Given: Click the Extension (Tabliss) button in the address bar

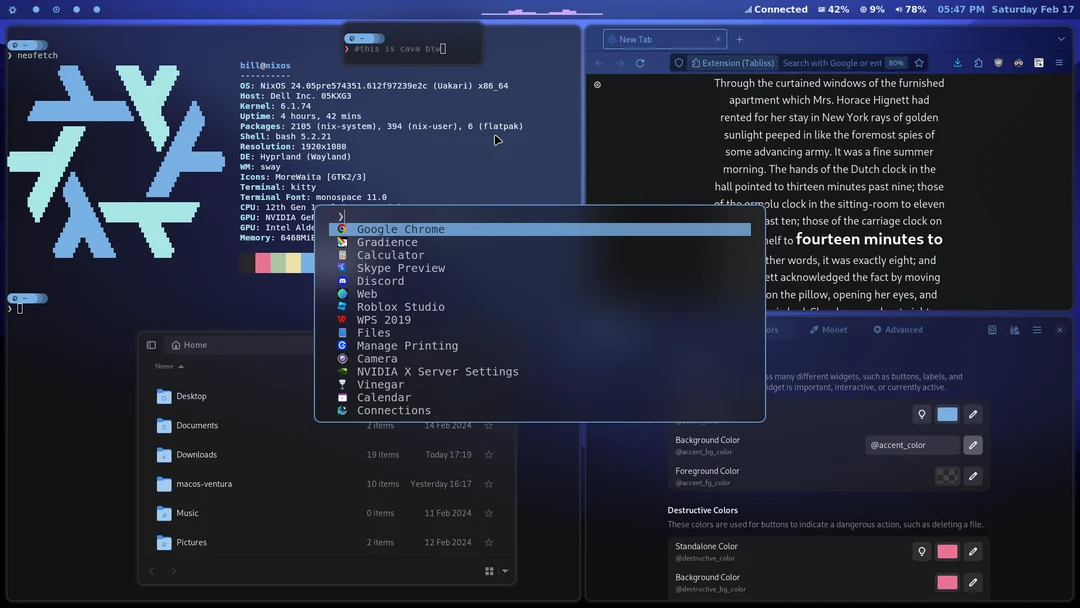Looking at the screenshot, I should click(x=733, y=62).
